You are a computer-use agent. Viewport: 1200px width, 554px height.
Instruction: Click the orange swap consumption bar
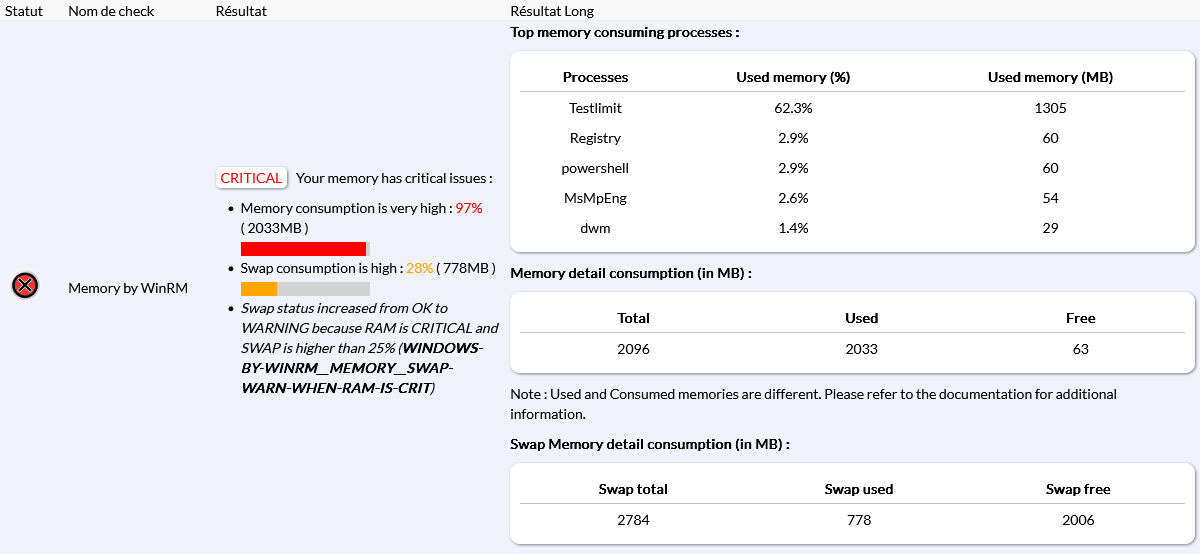pos(259,289)
